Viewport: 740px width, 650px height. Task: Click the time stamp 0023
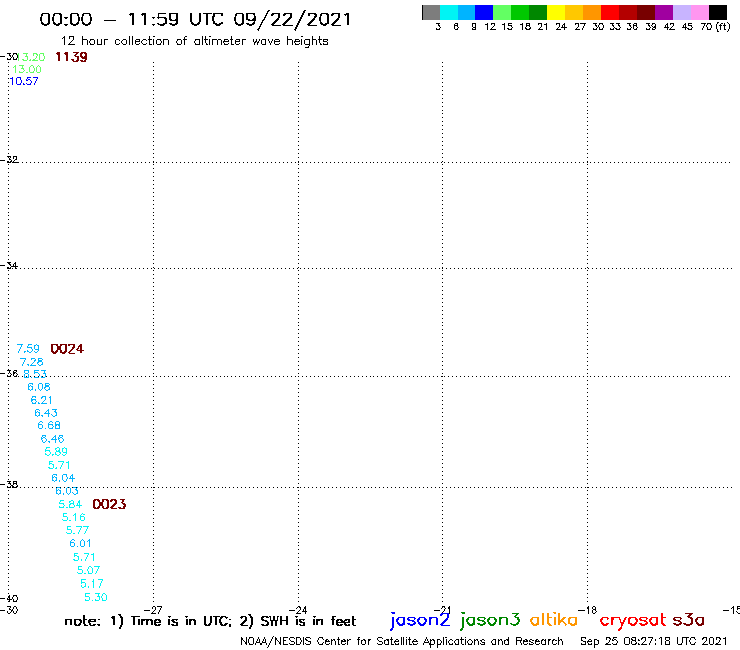[x=109, y=504]
